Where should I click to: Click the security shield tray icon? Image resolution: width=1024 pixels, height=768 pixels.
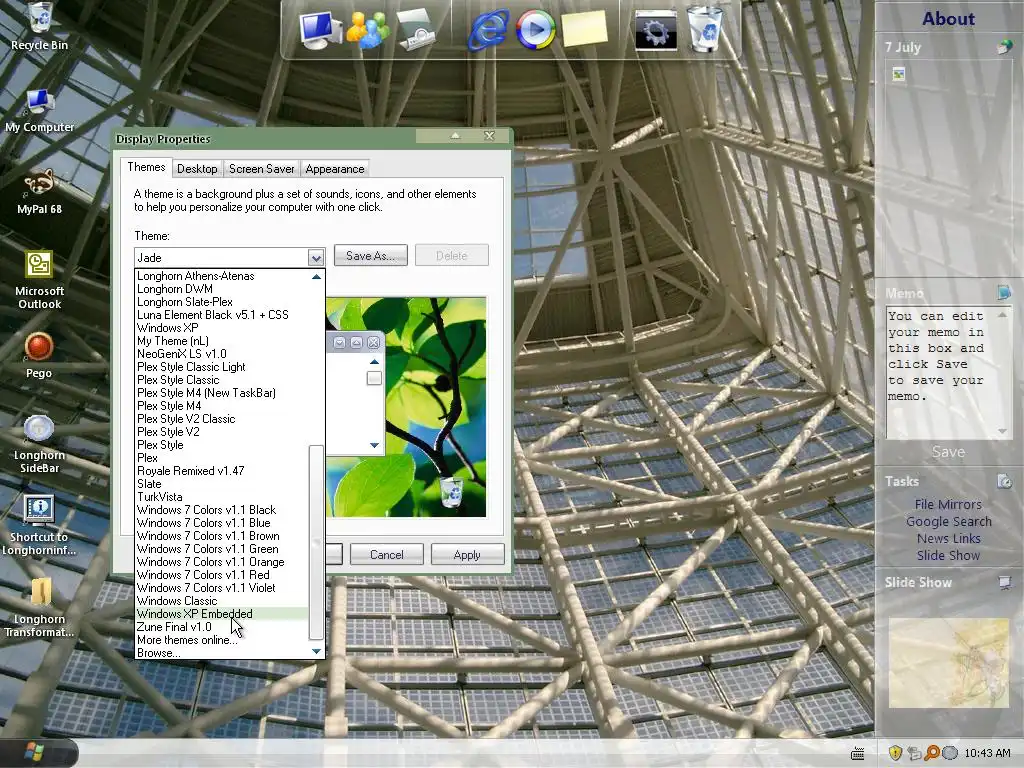pos(895,753)
